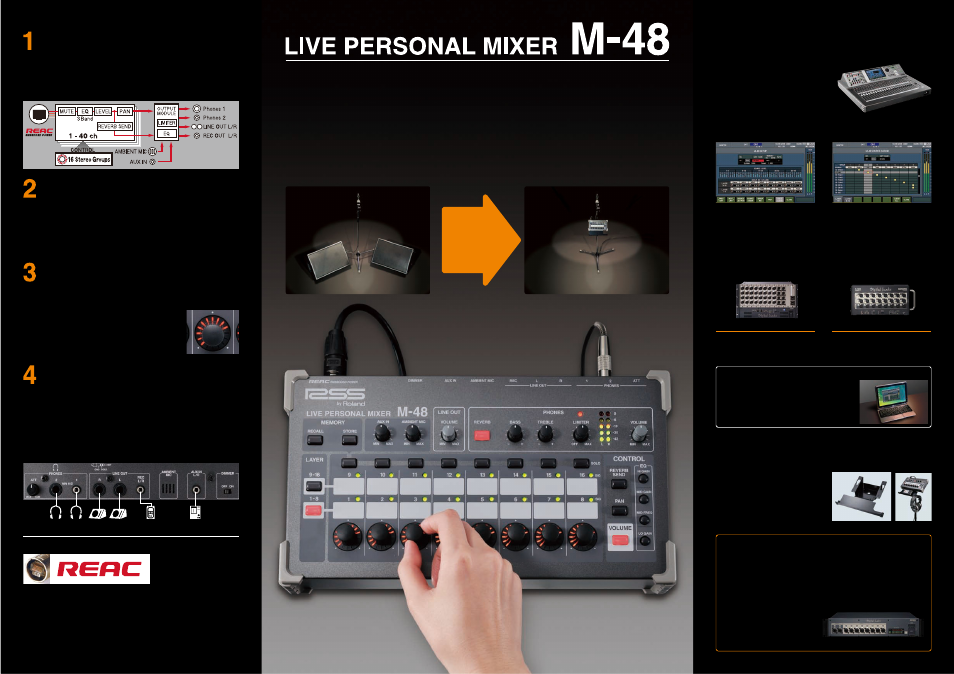954x674 pixels.
Task: Click the LIMITER knob in PHONES section
Action: click(580, 433)
